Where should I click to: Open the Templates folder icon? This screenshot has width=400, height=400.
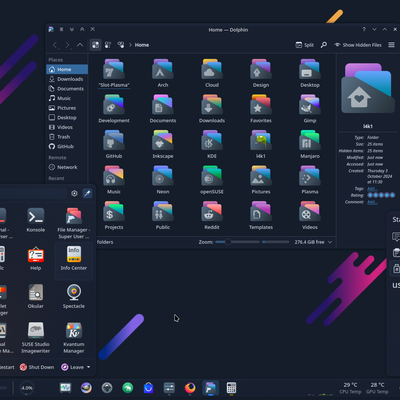tap(261, 211)
